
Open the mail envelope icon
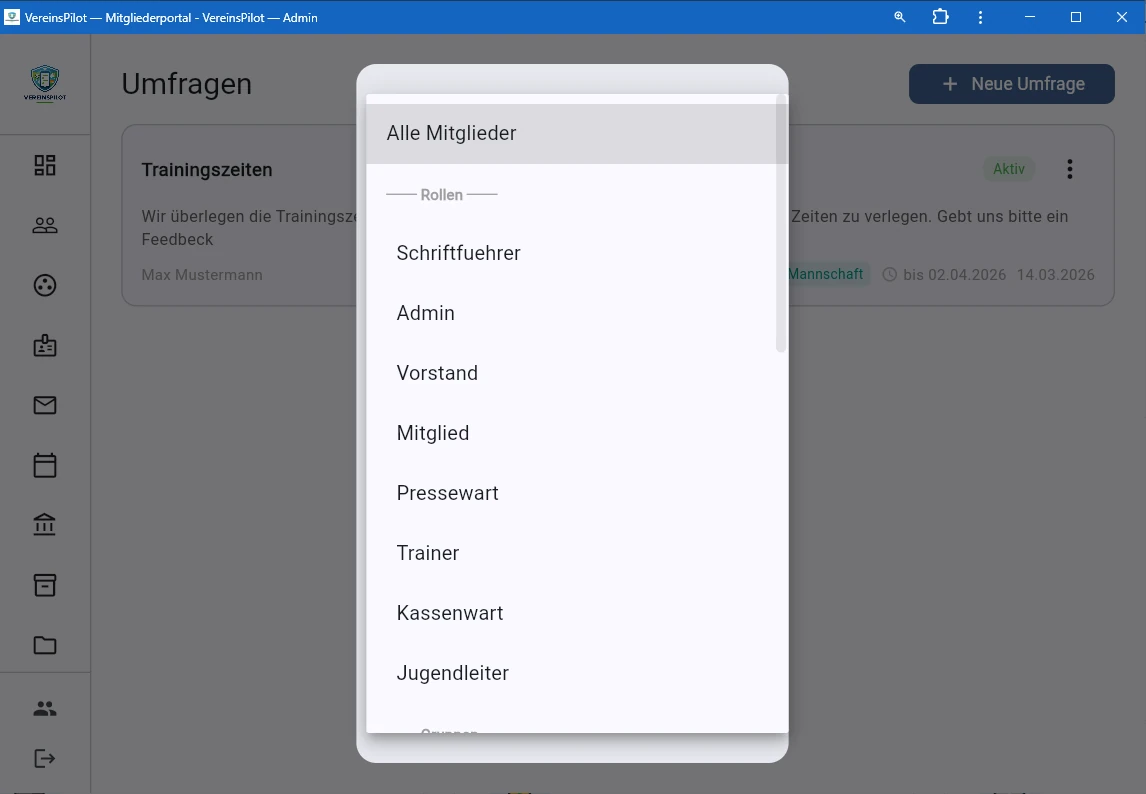[44, 405]
